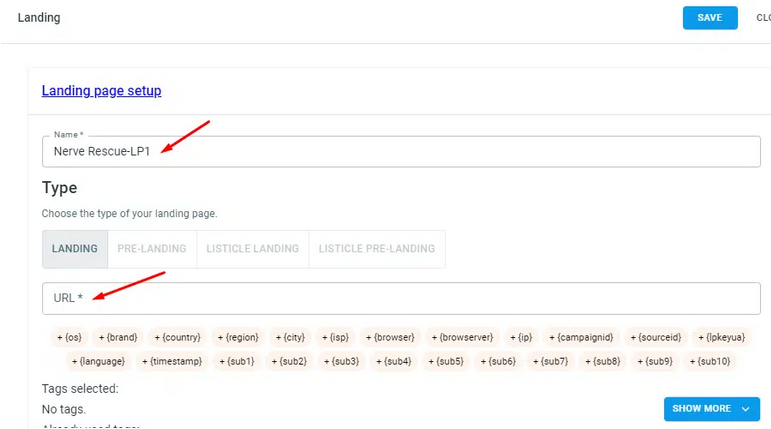The height and width of the screenshot is (429, 771).
Task: Focus the URL input field
Action: [x=401, y=298]
